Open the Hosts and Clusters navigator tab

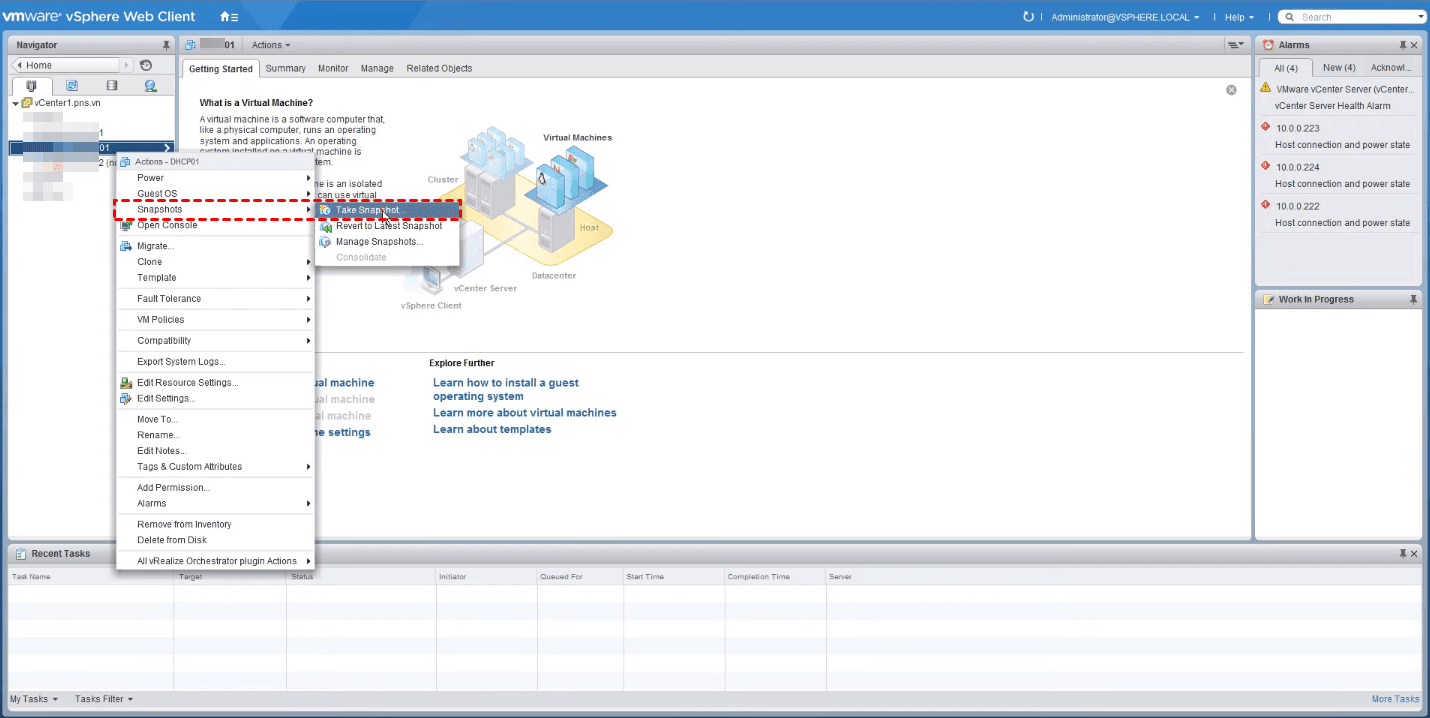click(x=31, y=86)
